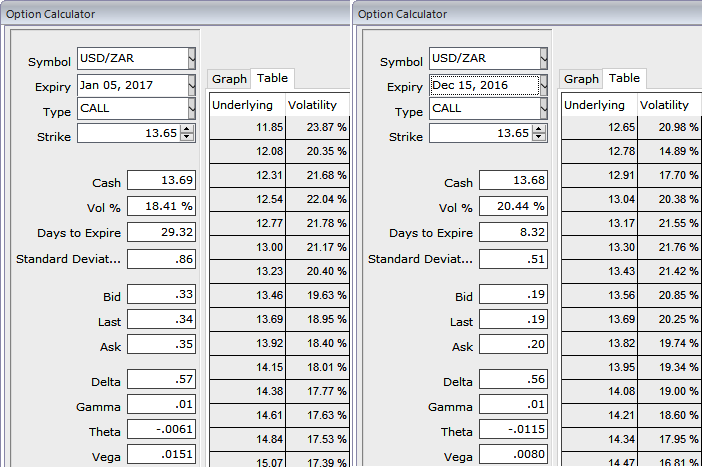Click Strike stepper in left calculator
Screen dimensions: 702x467
(x=187, y=133)
